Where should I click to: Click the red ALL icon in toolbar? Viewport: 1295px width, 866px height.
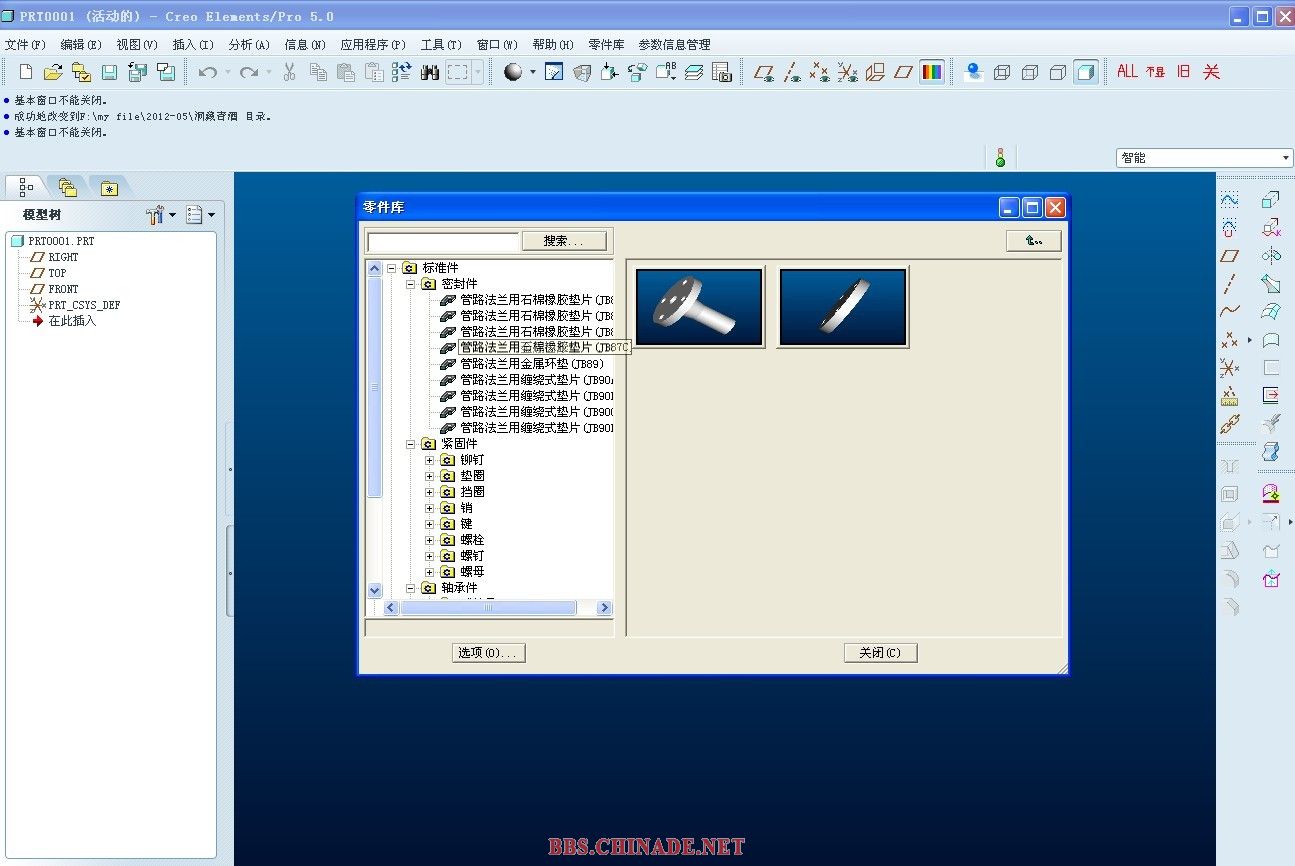1127,72
